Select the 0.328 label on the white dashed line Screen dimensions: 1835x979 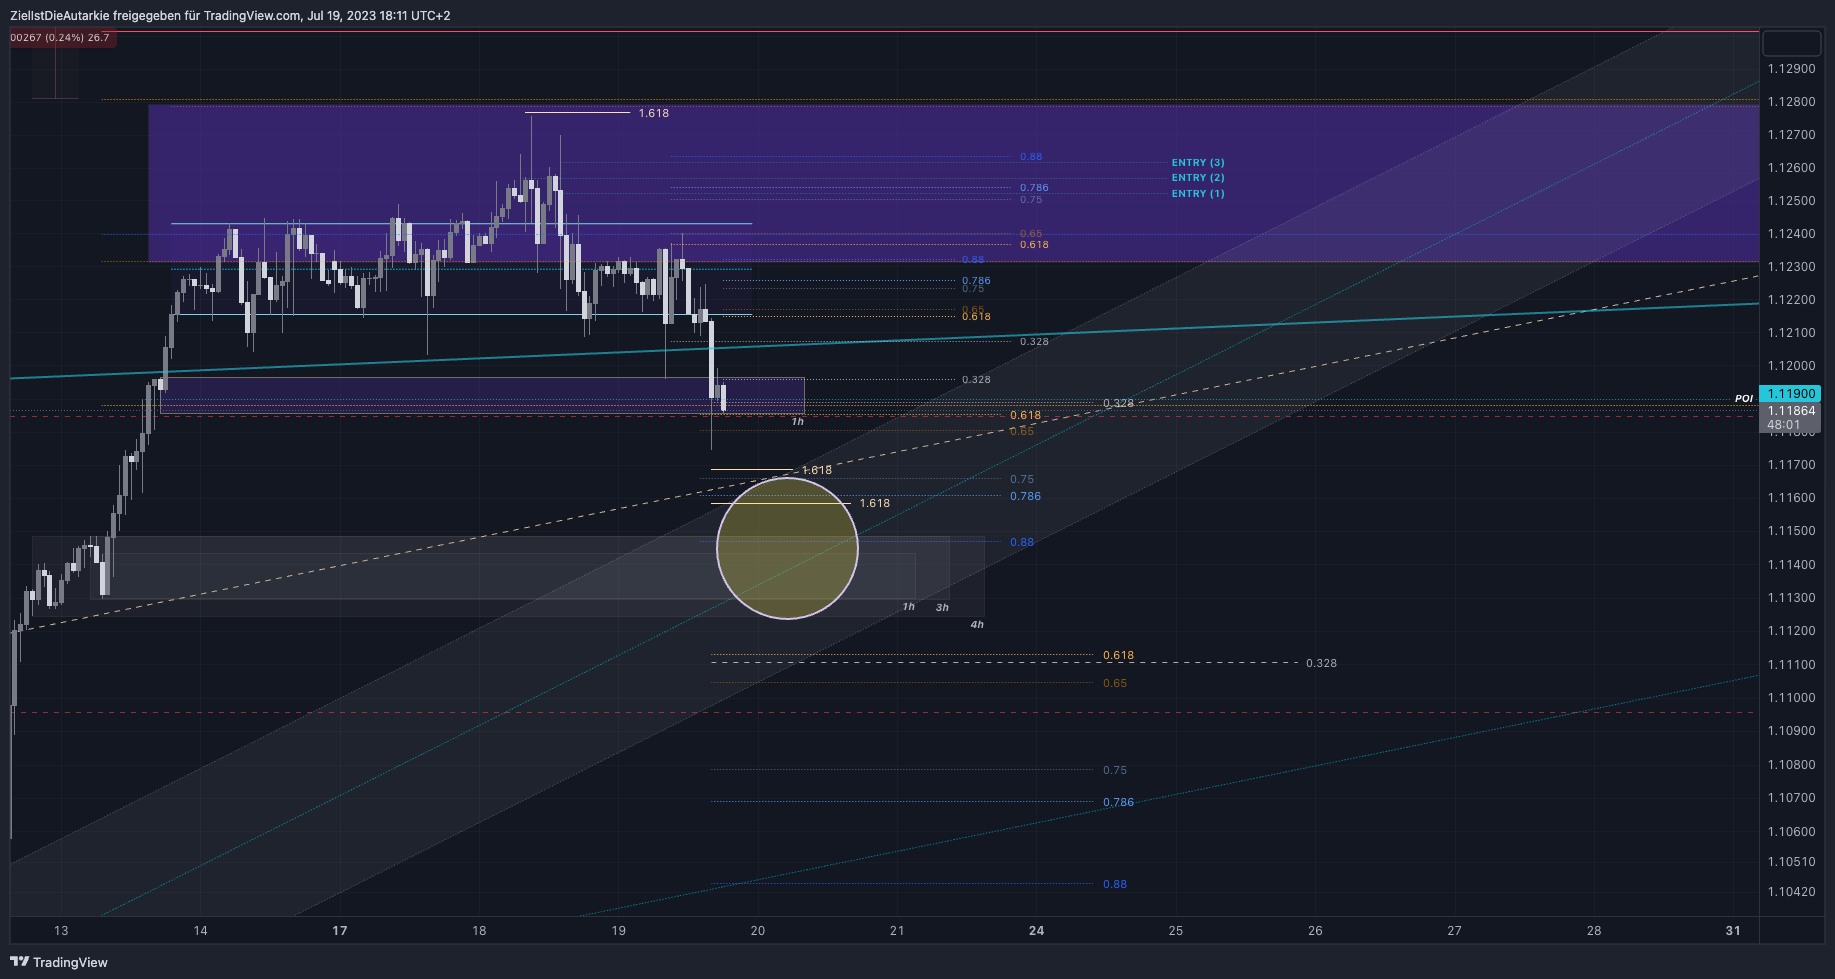coord(1321,663)
